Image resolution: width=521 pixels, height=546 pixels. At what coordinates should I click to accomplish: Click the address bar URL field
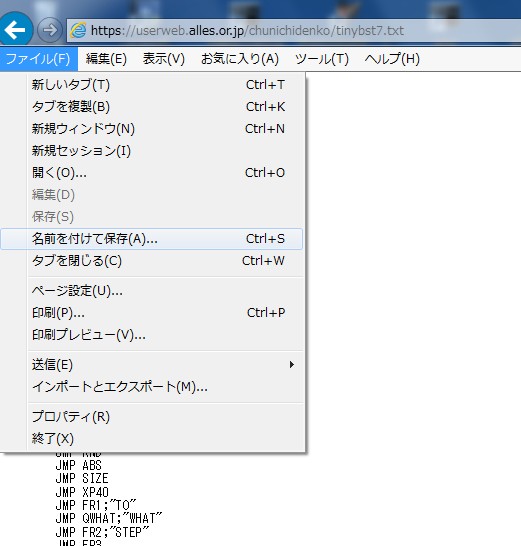click(294, 31)
